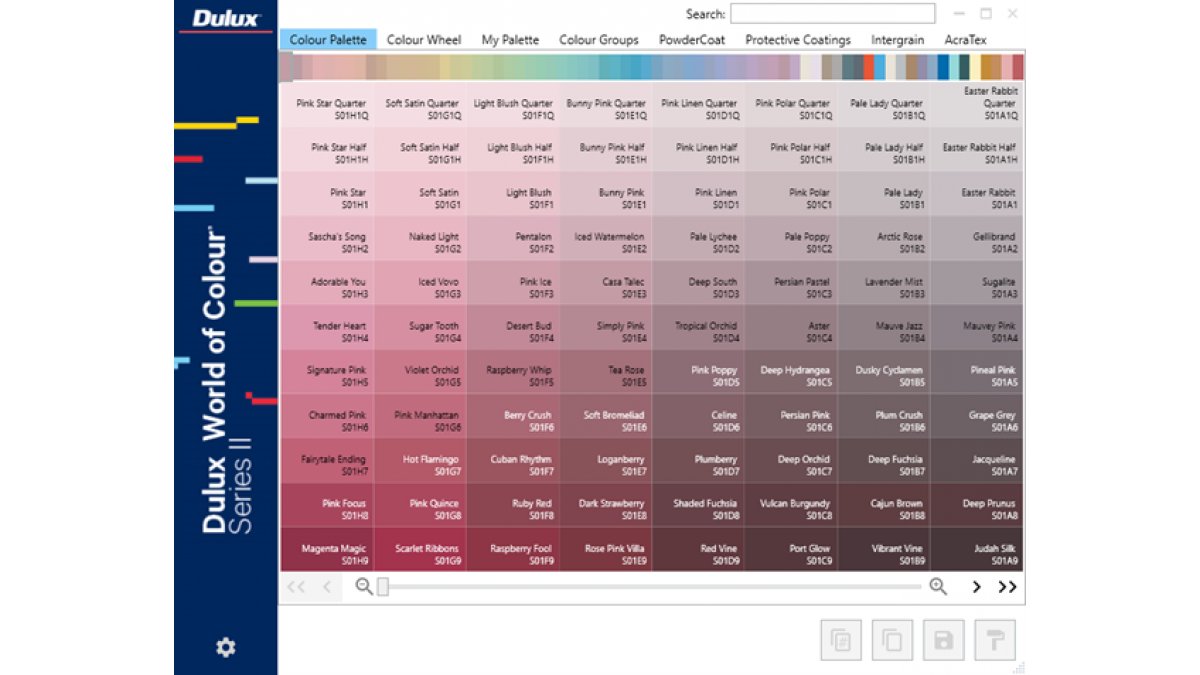Screen dimensions: 1200x675
Task: Select the Sascha's Song swatch
Action: point(326,238)
